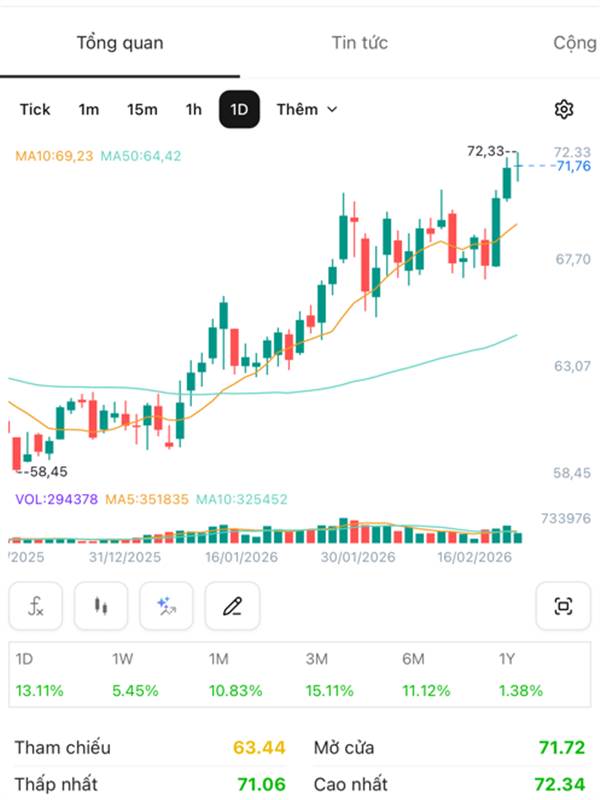
Task: Switch chart to 1m interval
Action: (89, 109)
